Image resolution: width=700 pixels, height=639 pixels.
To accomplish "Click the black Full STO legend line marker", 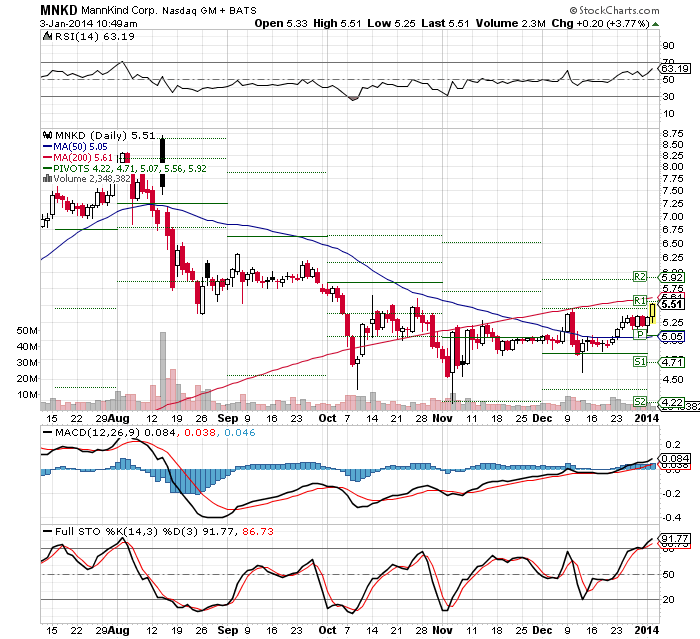I will (x=47, y=531).
